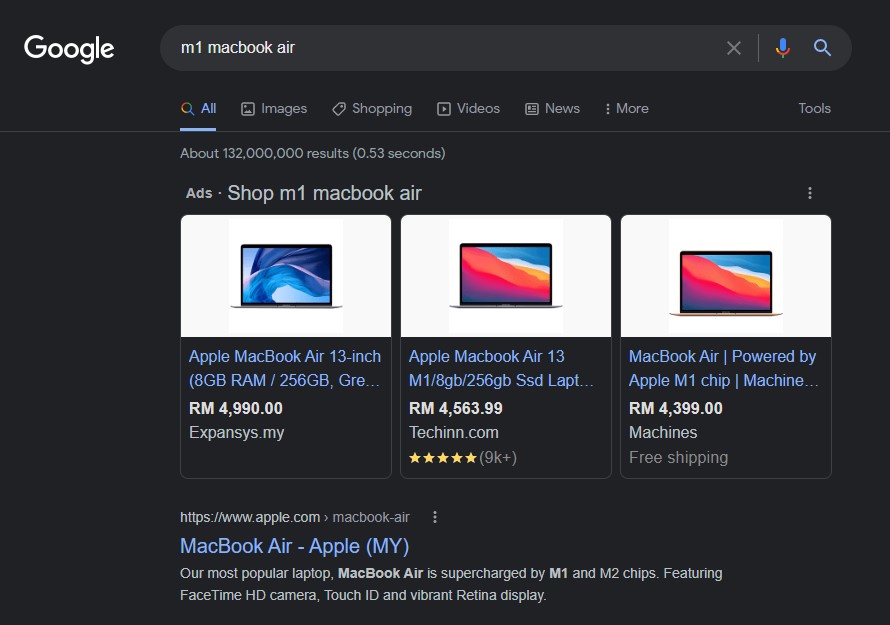Expand the More menu
The height and width of the screenshot is (625, 890).
pos(627,108)
